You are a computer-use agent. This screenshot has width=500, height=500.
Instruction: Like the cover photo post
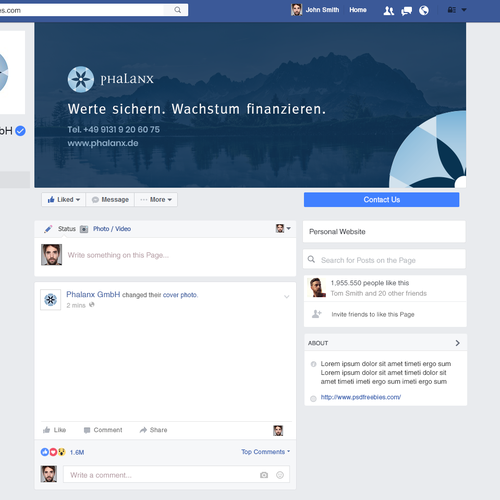(x=55, y=430)
